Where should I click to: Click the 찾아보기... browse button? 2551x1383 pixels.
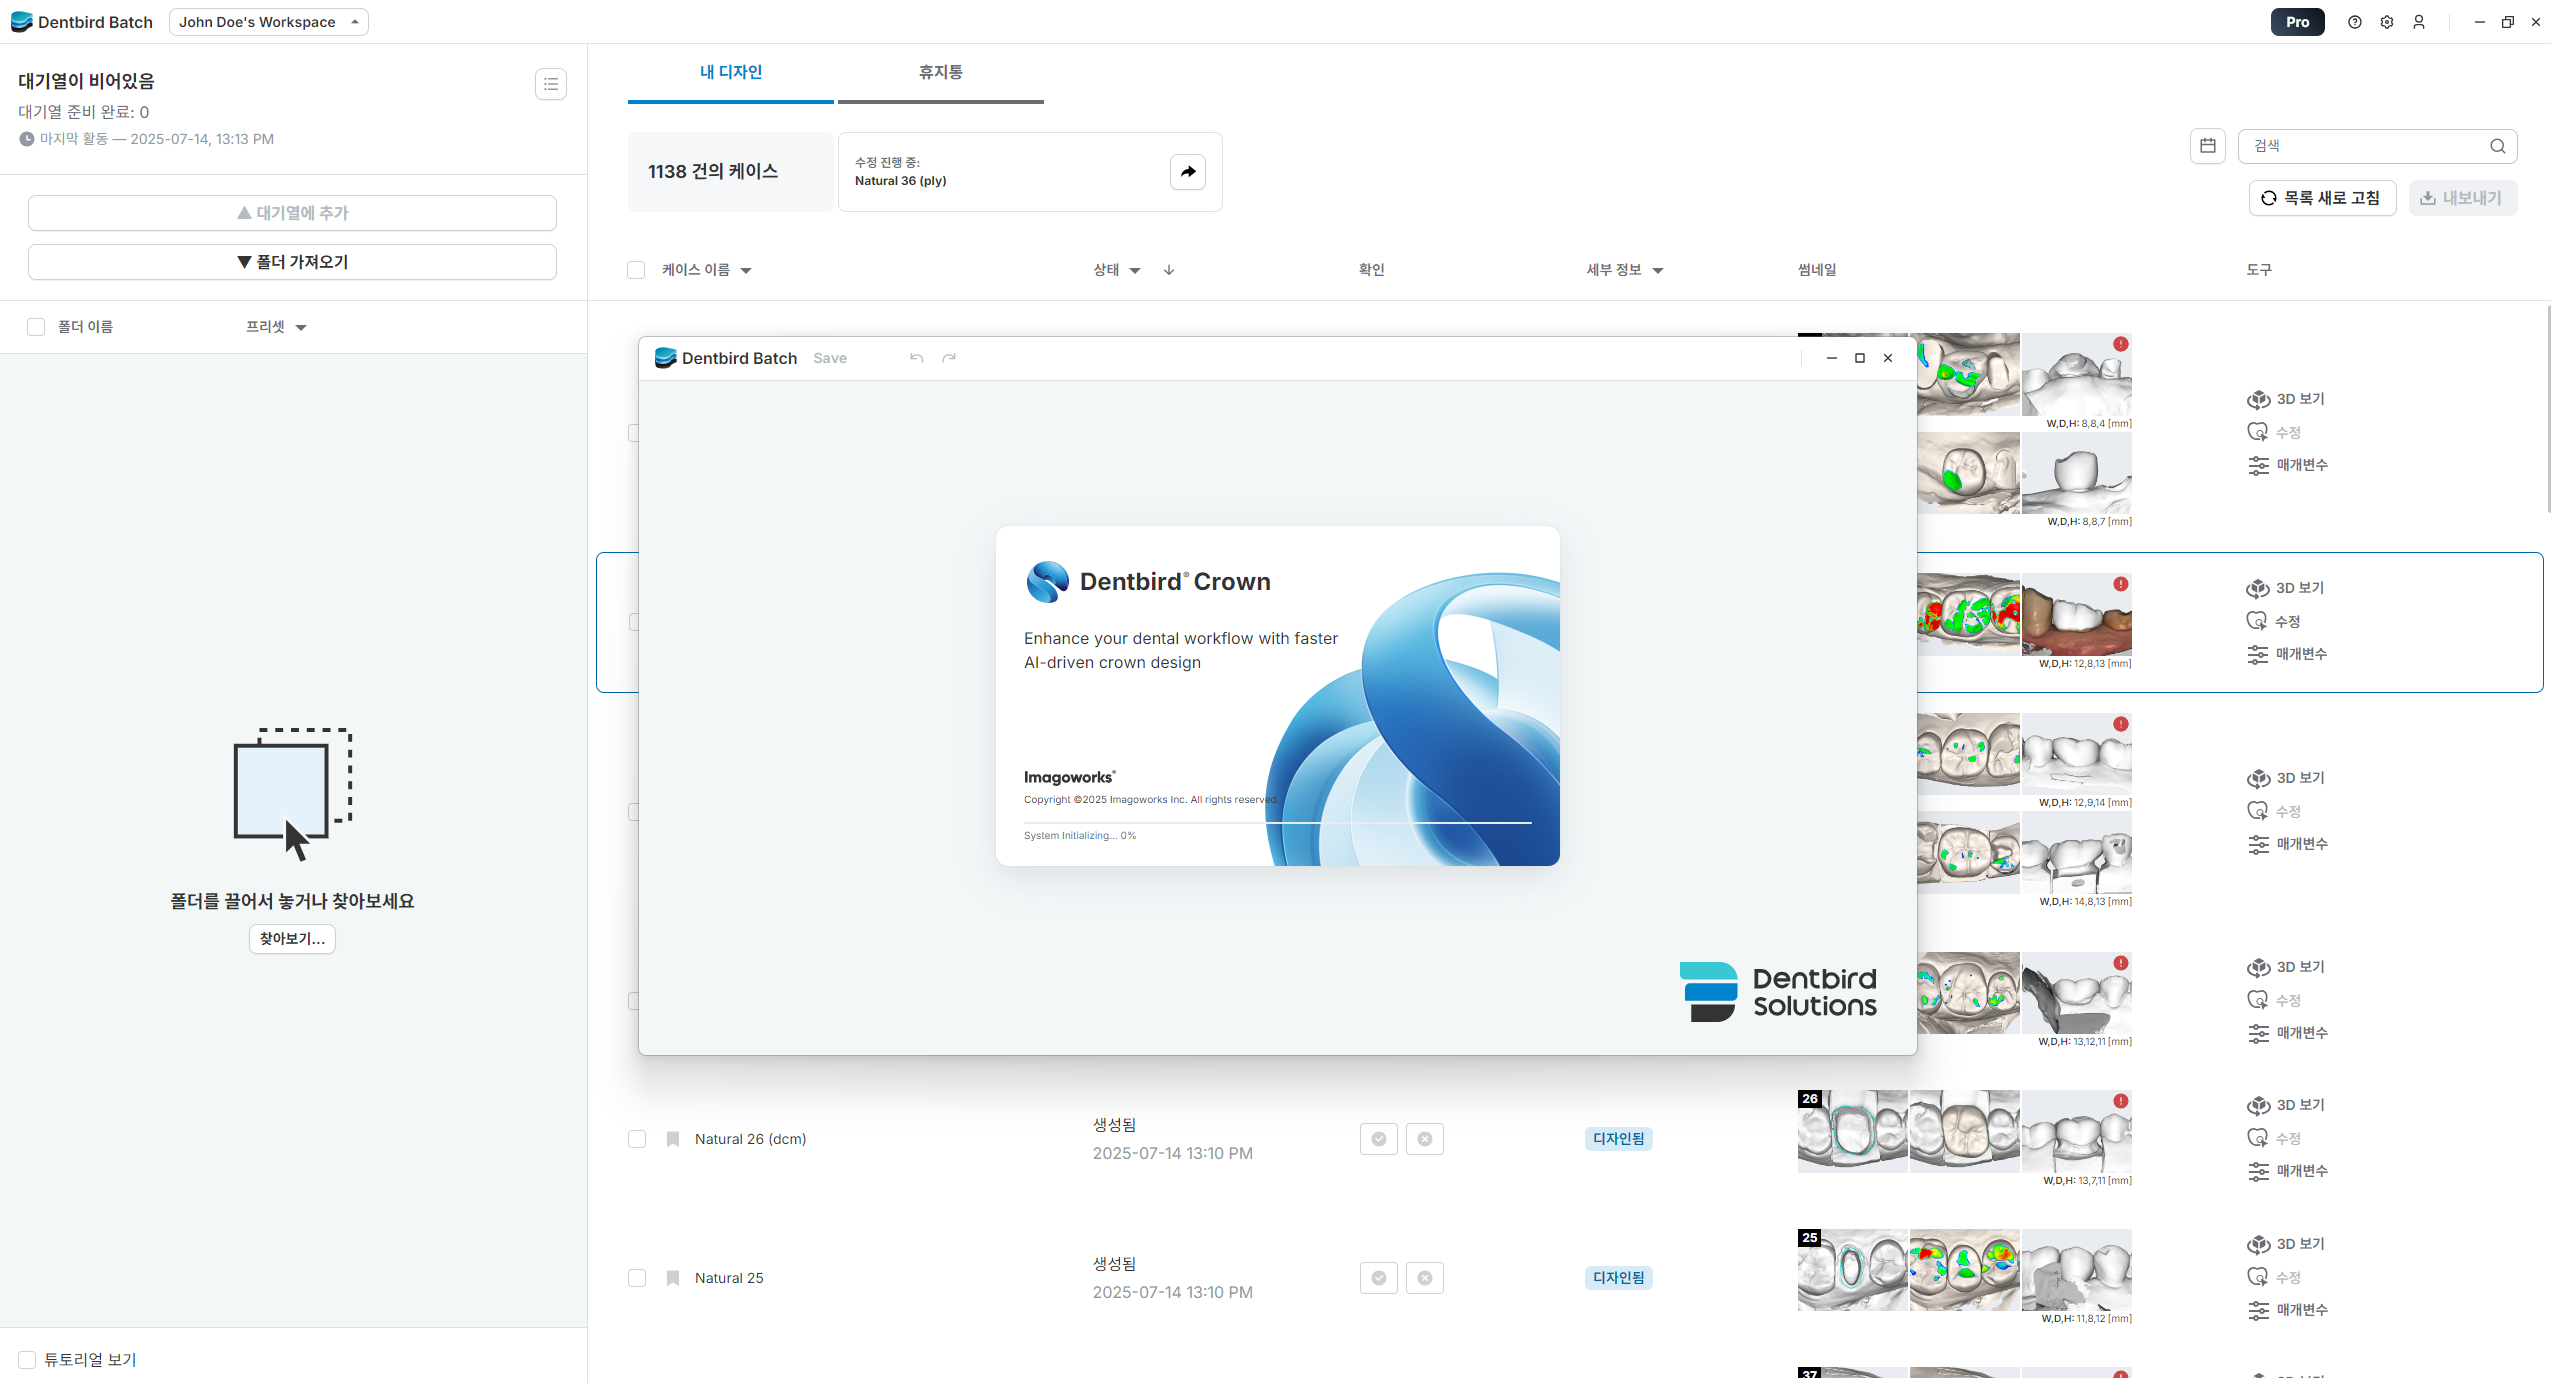tap(292, 939)
